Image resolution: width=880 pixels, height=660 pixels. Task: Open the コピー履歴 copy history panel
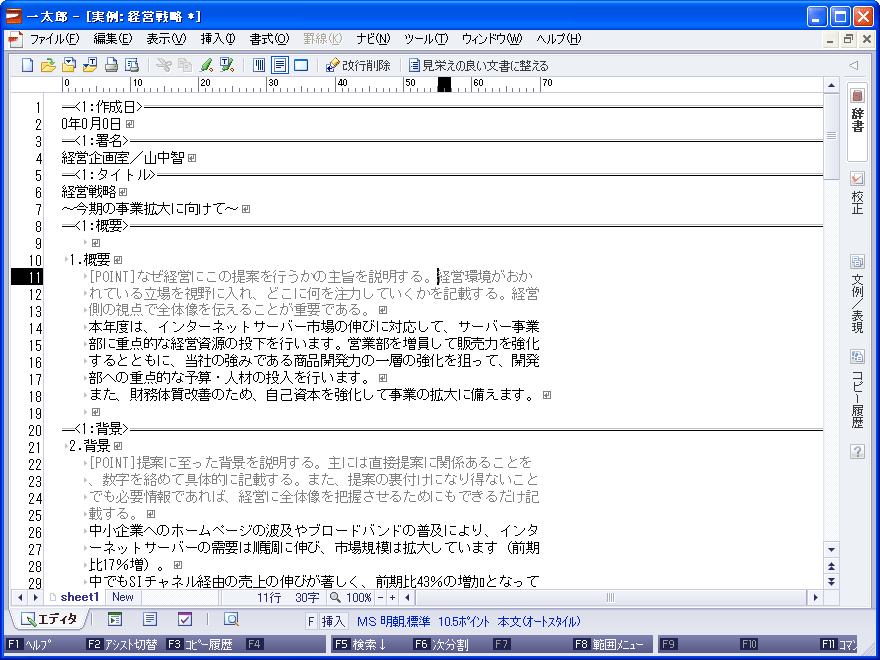click(857, 385)
